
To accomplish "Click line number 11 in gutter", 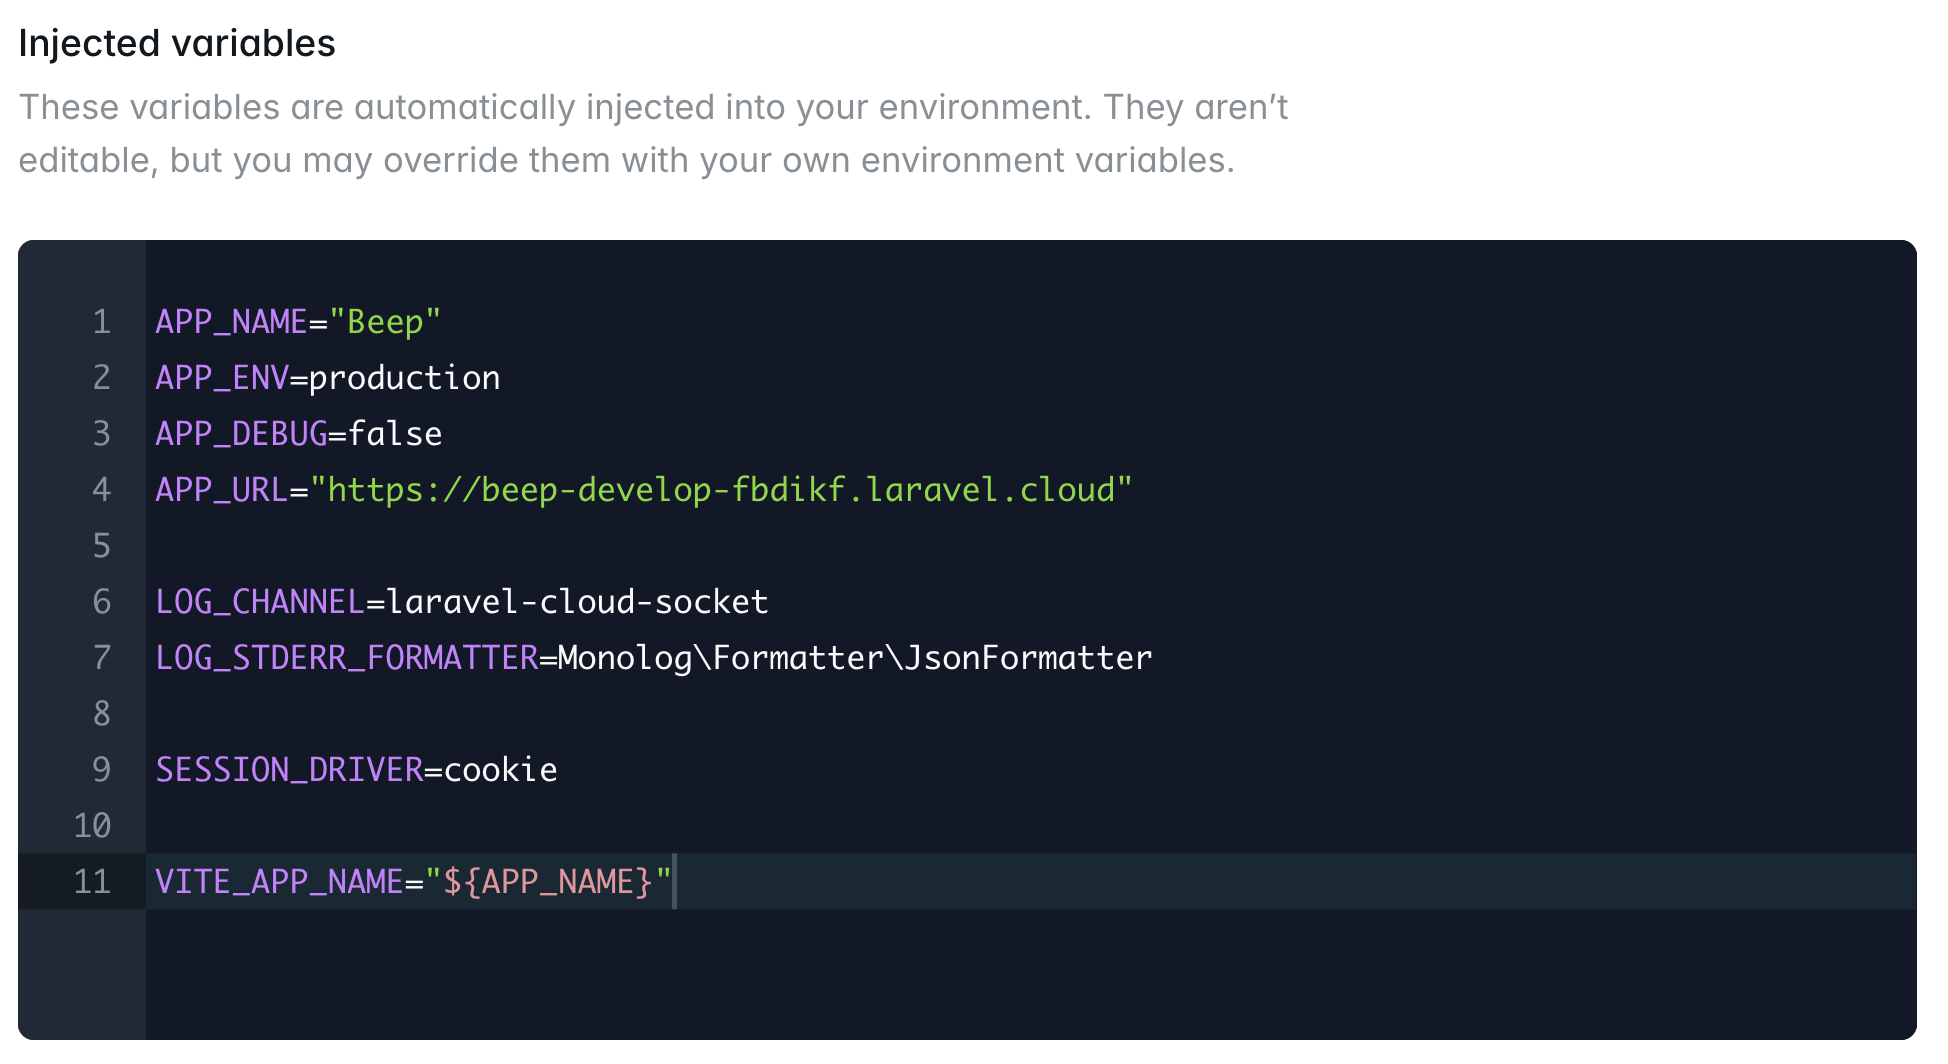I will pos(92,882).
